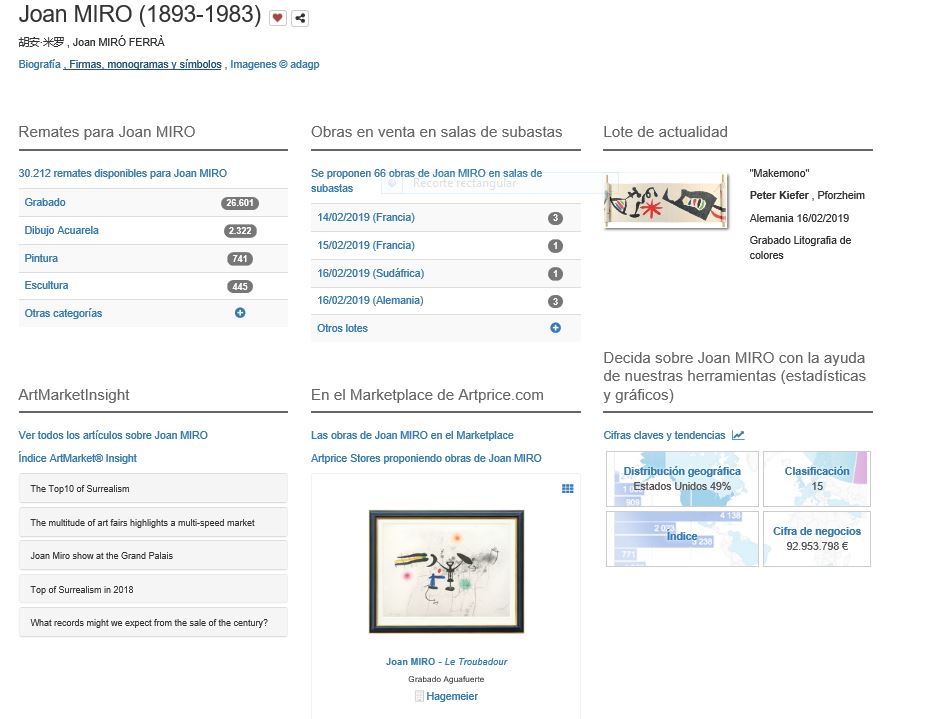The image size is (932, 719).
Task: Click the share icon next to title
Action: [x=300, y=18]
